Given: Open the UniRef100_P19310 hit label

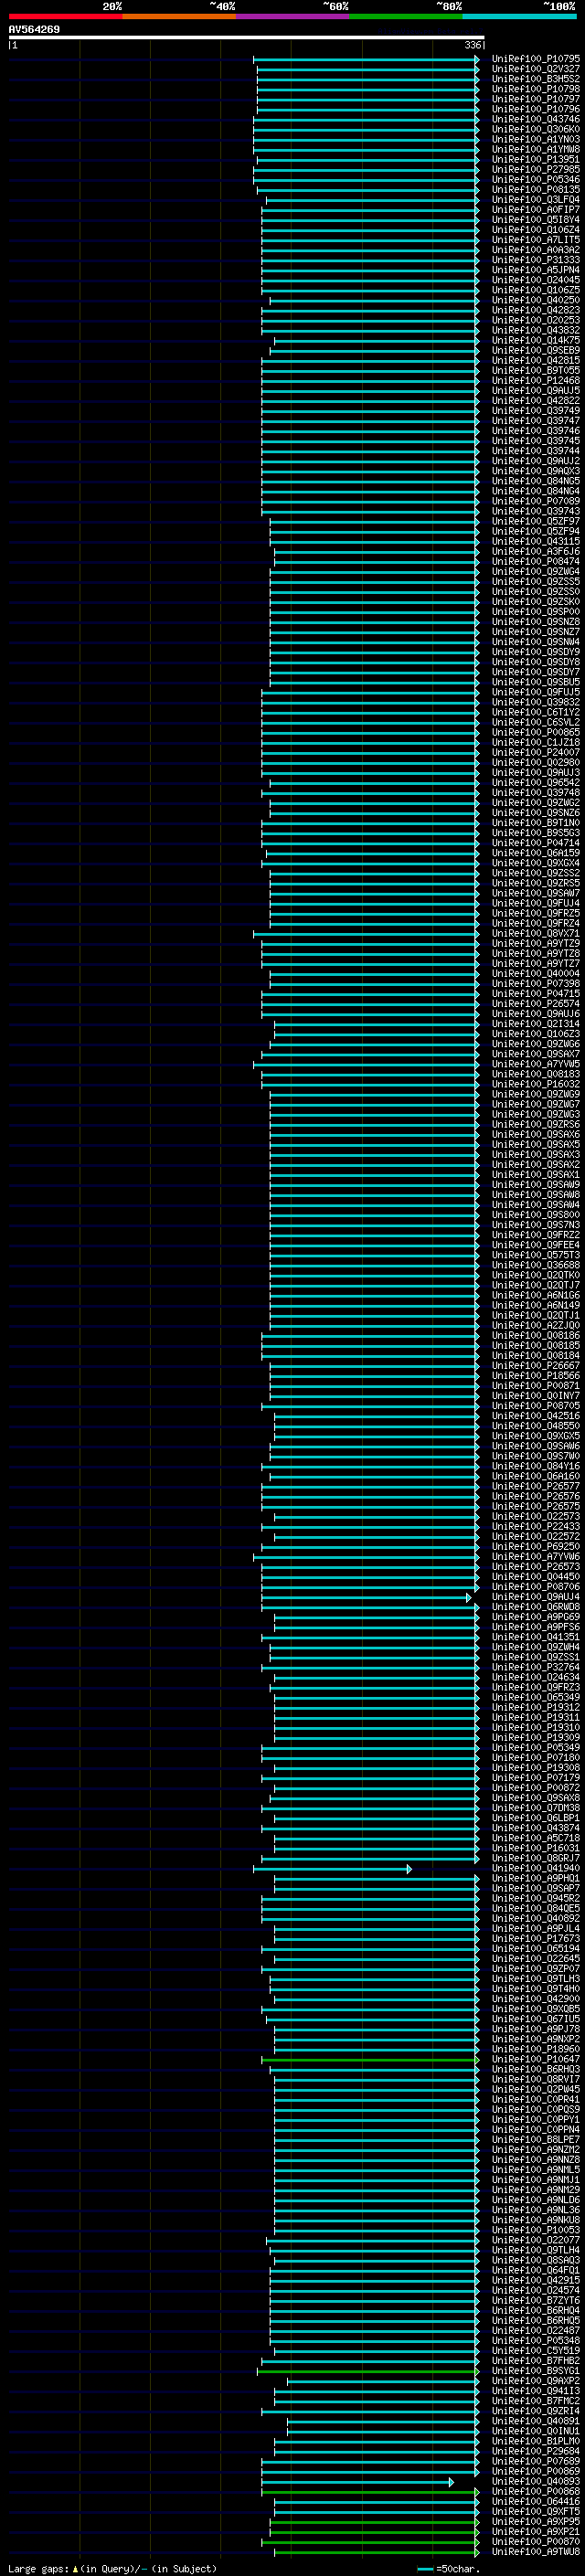Looking at the screenshot, I should (x=535, y=1727).
